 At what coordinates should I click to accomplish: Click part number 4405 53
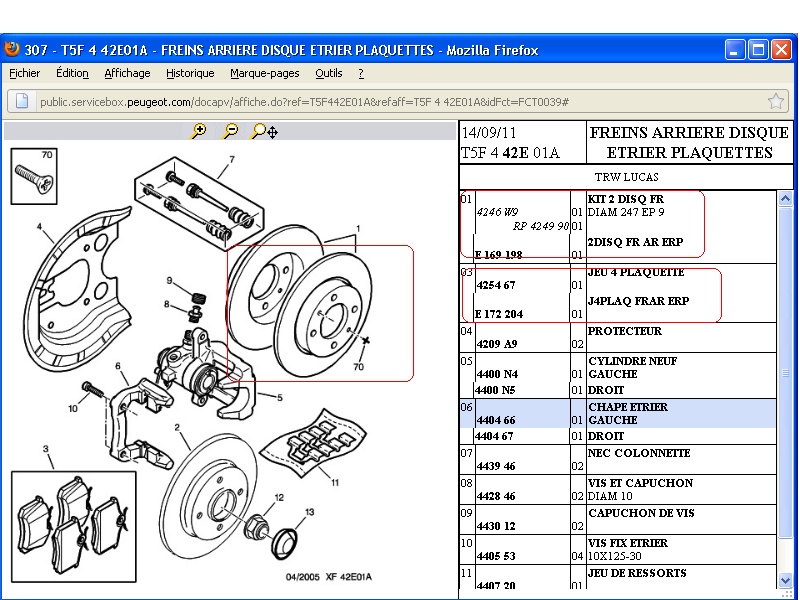point(495,556)
